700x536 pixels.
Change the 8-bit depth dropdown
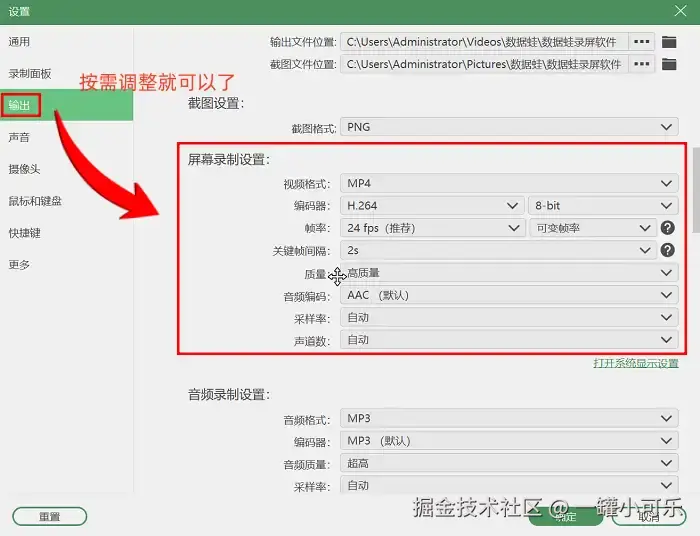tap(603, 206)
